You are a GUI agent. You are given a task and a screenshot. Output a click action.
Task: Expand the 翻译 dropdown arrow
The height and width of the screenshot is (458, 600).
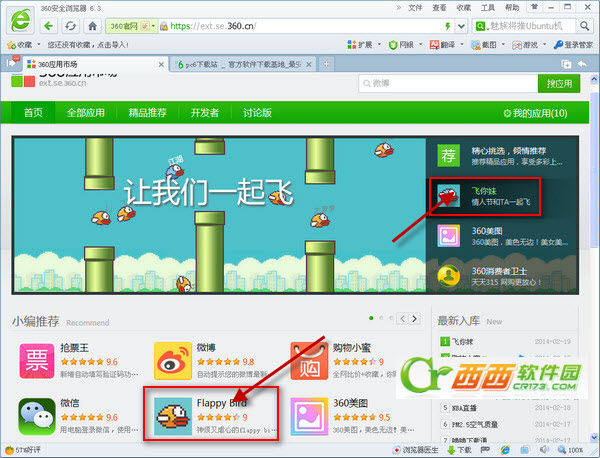click(462, 45)
